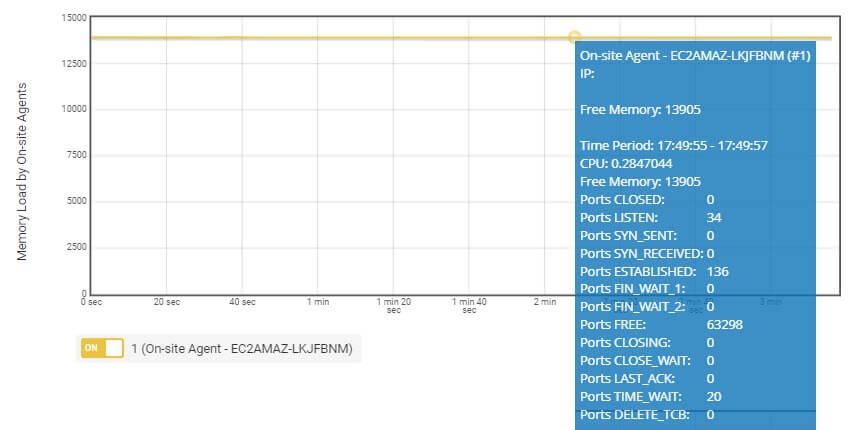Viewport: 848px width, 430px height.
Task: Click the y-axis label "12500"
Action: tap(74, 64)
